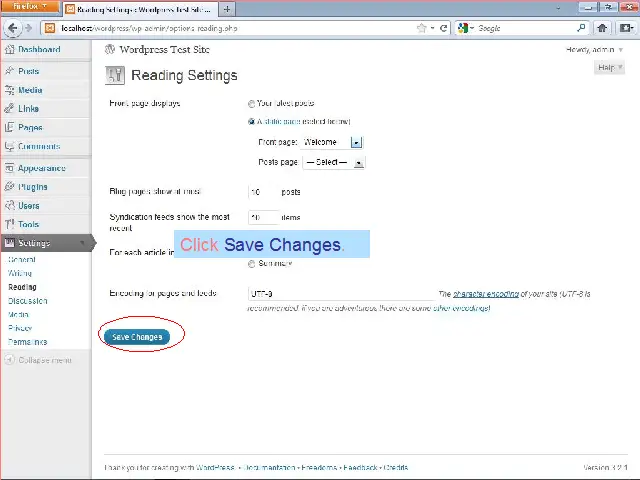Open the General settings submenu item
Viewport: 640px width, 480px height.
click(22, 260)
